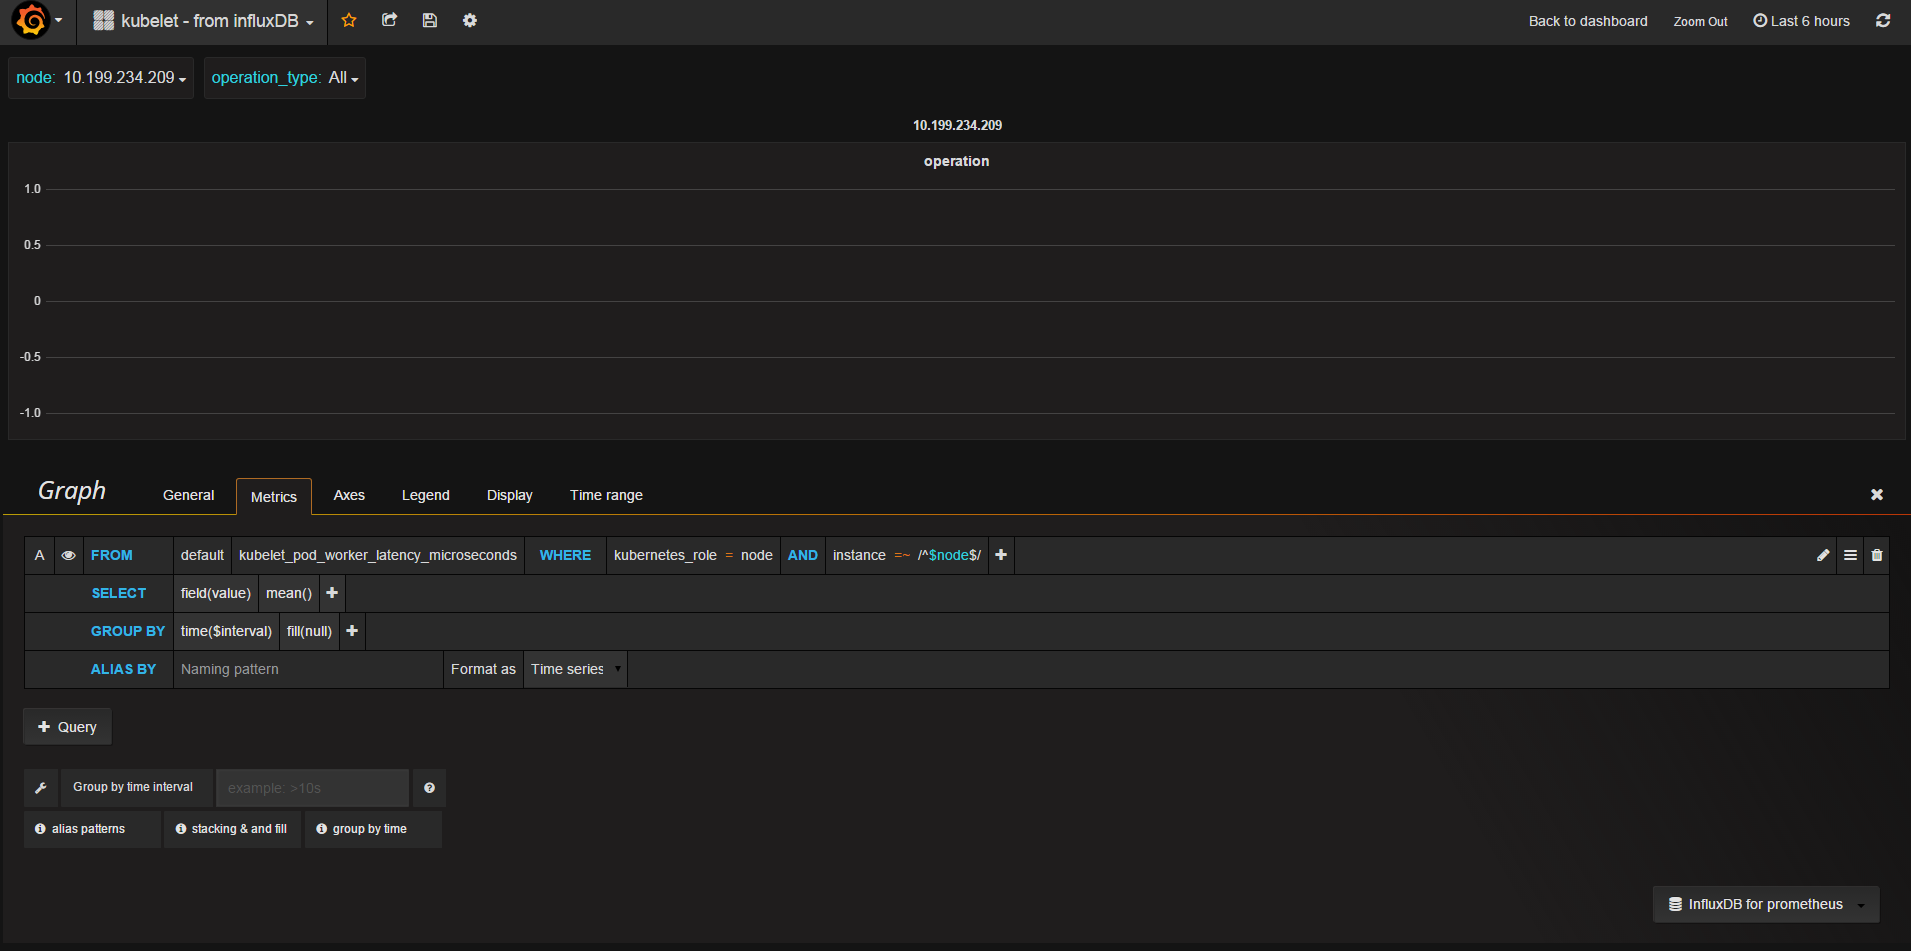Open the 'Format as' Time series dropdown
The height and width of the screenshot is (951, 1911).
pos(576,669)
